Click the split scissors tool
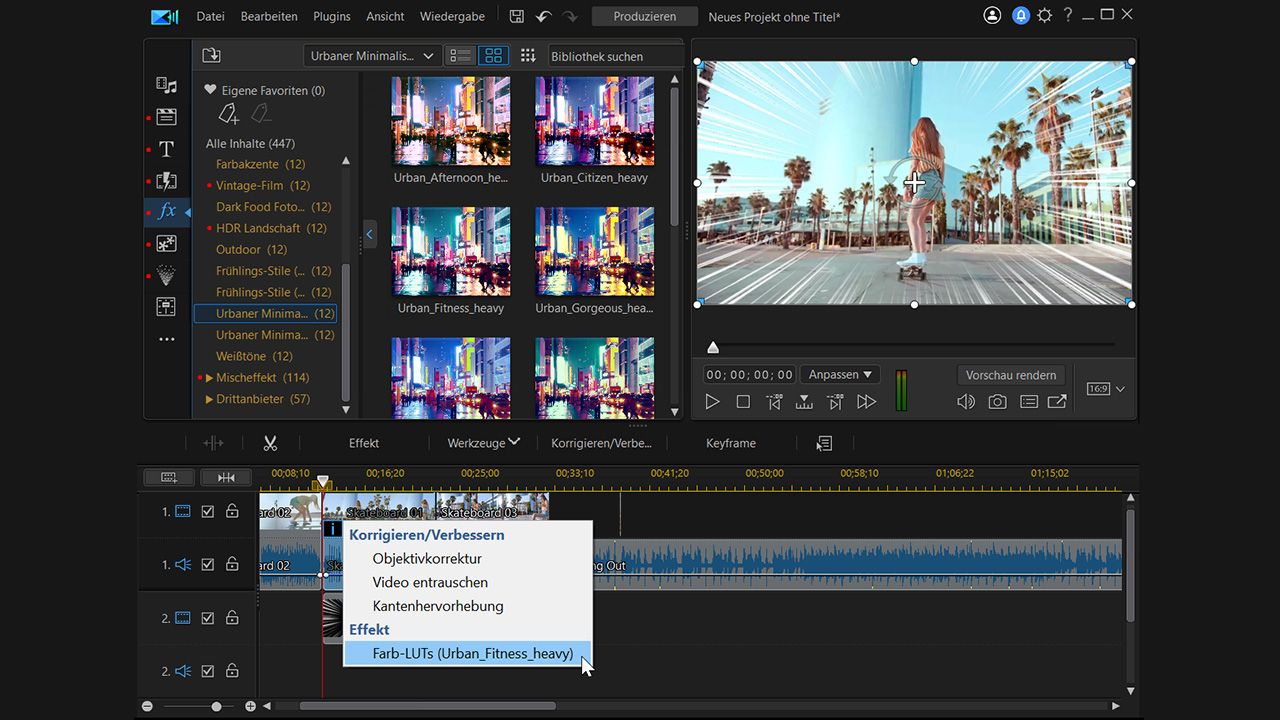This screenshot has height=720, width=1280. pyautogui.click(x=270, y=443)
